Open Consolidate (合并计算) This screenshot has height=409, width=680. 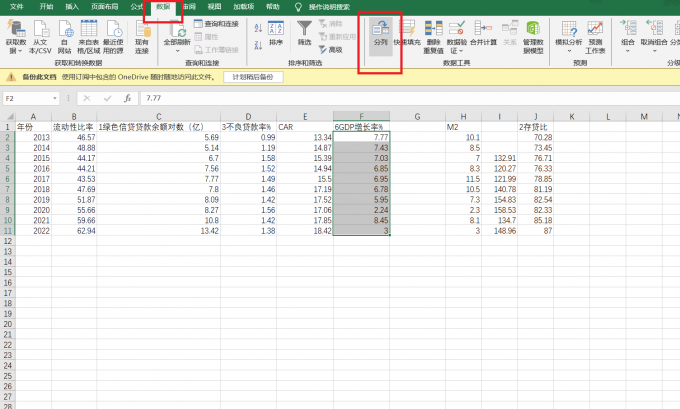point(483,33)
